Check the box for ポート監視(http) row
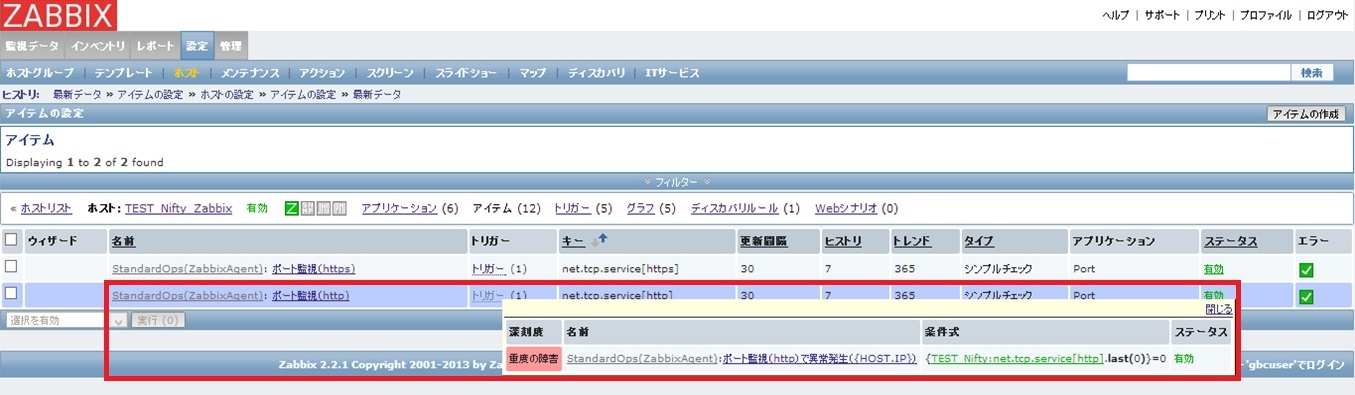This screenshot has height=395, width=1355. click(x=11, y=293)
